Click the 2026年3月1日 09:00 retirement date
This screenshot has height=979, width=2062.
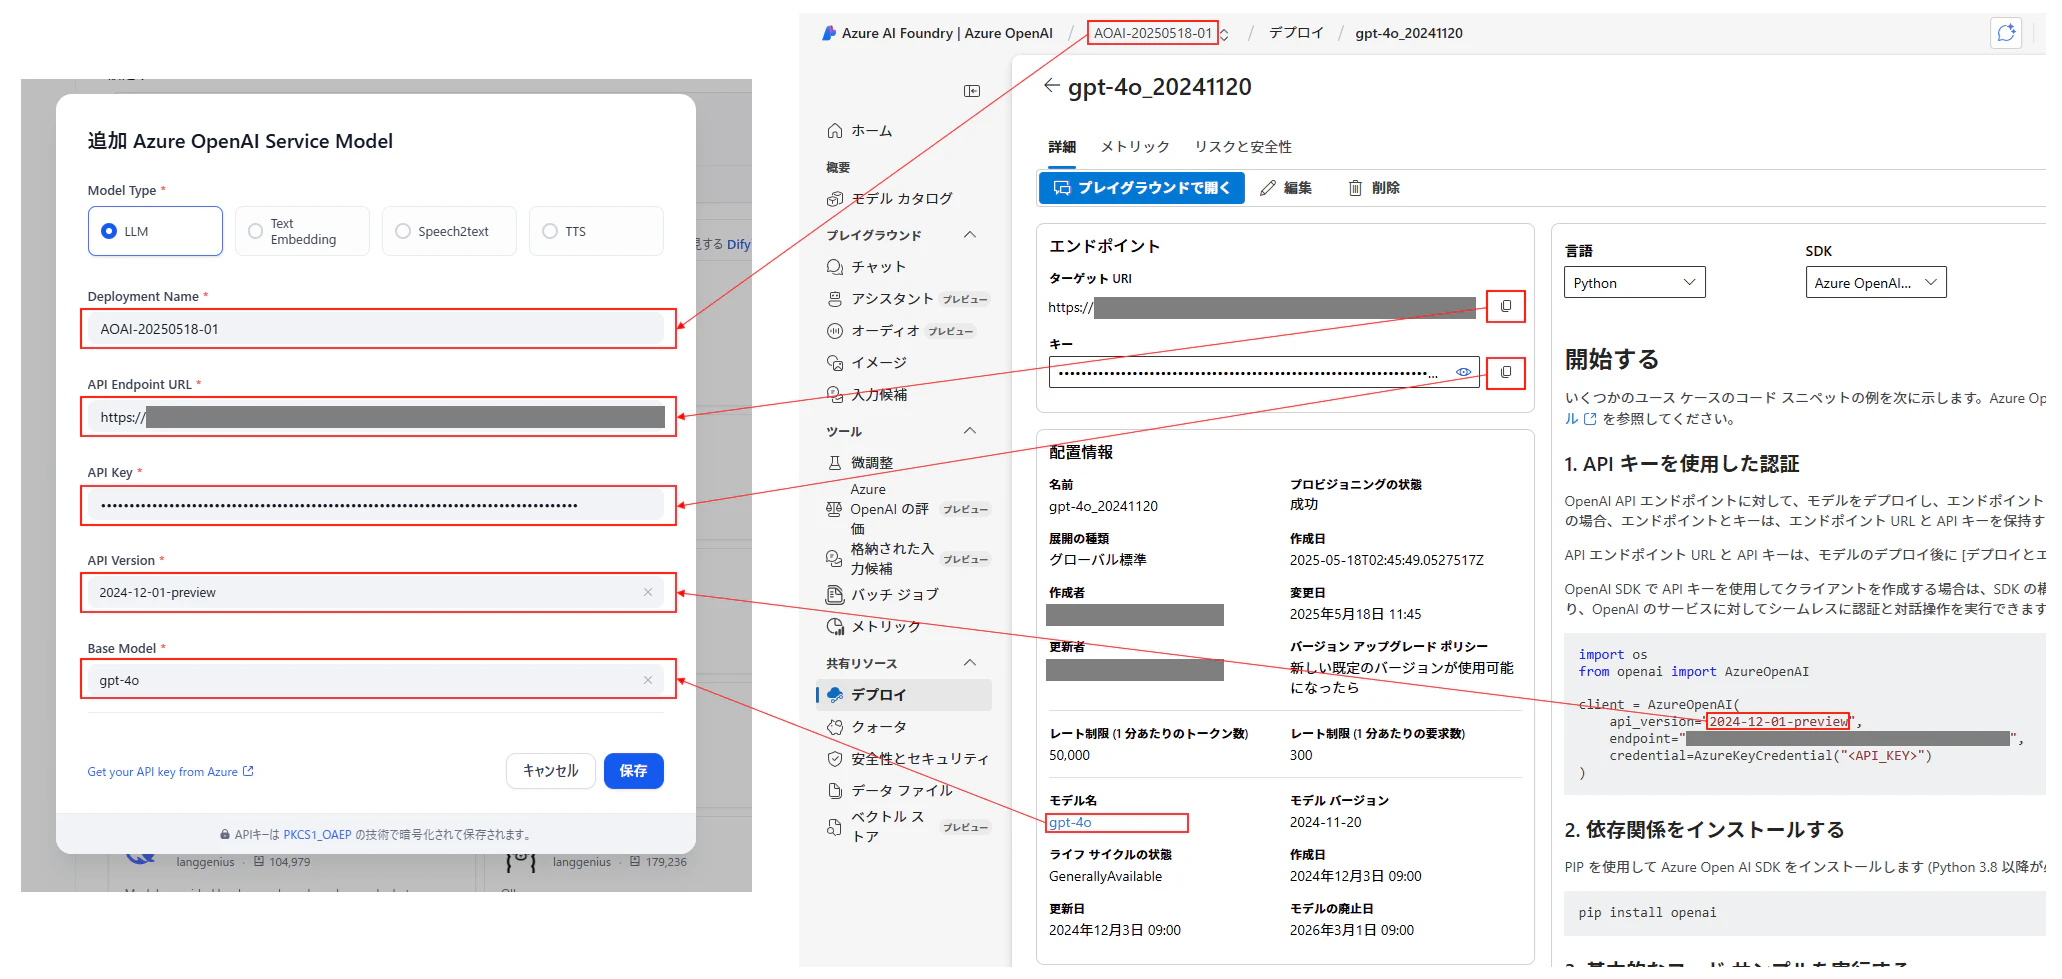click(x=1351, y=931)
